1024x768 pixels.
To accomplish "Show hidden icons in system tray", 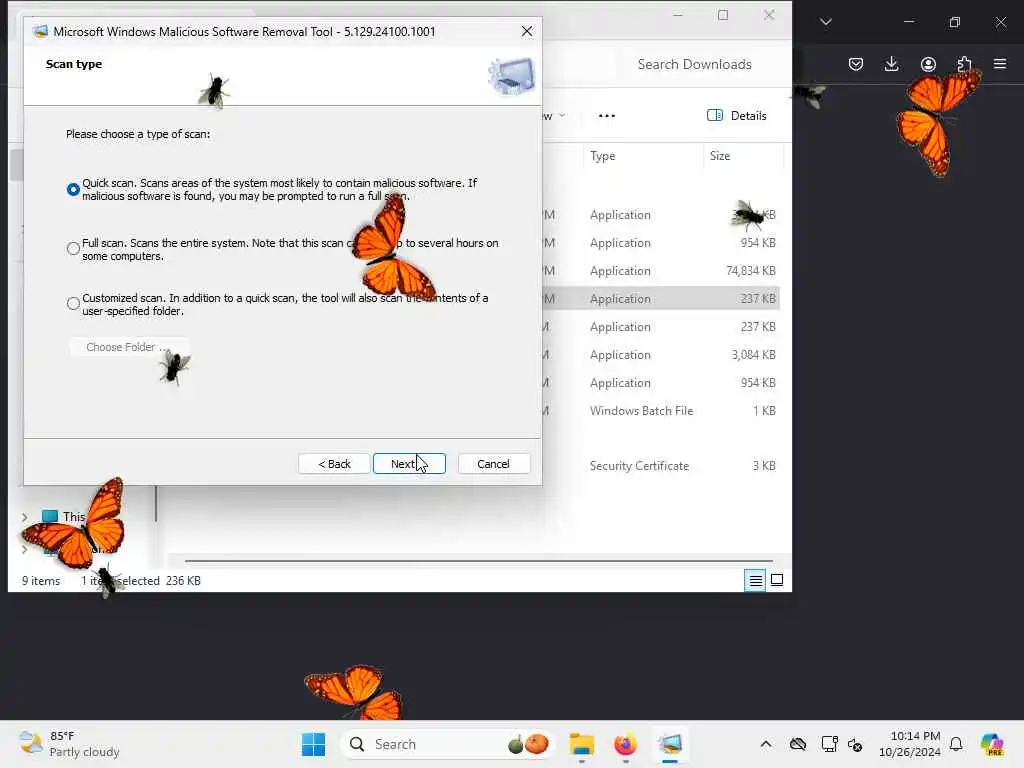I will [x=766, y=744].
